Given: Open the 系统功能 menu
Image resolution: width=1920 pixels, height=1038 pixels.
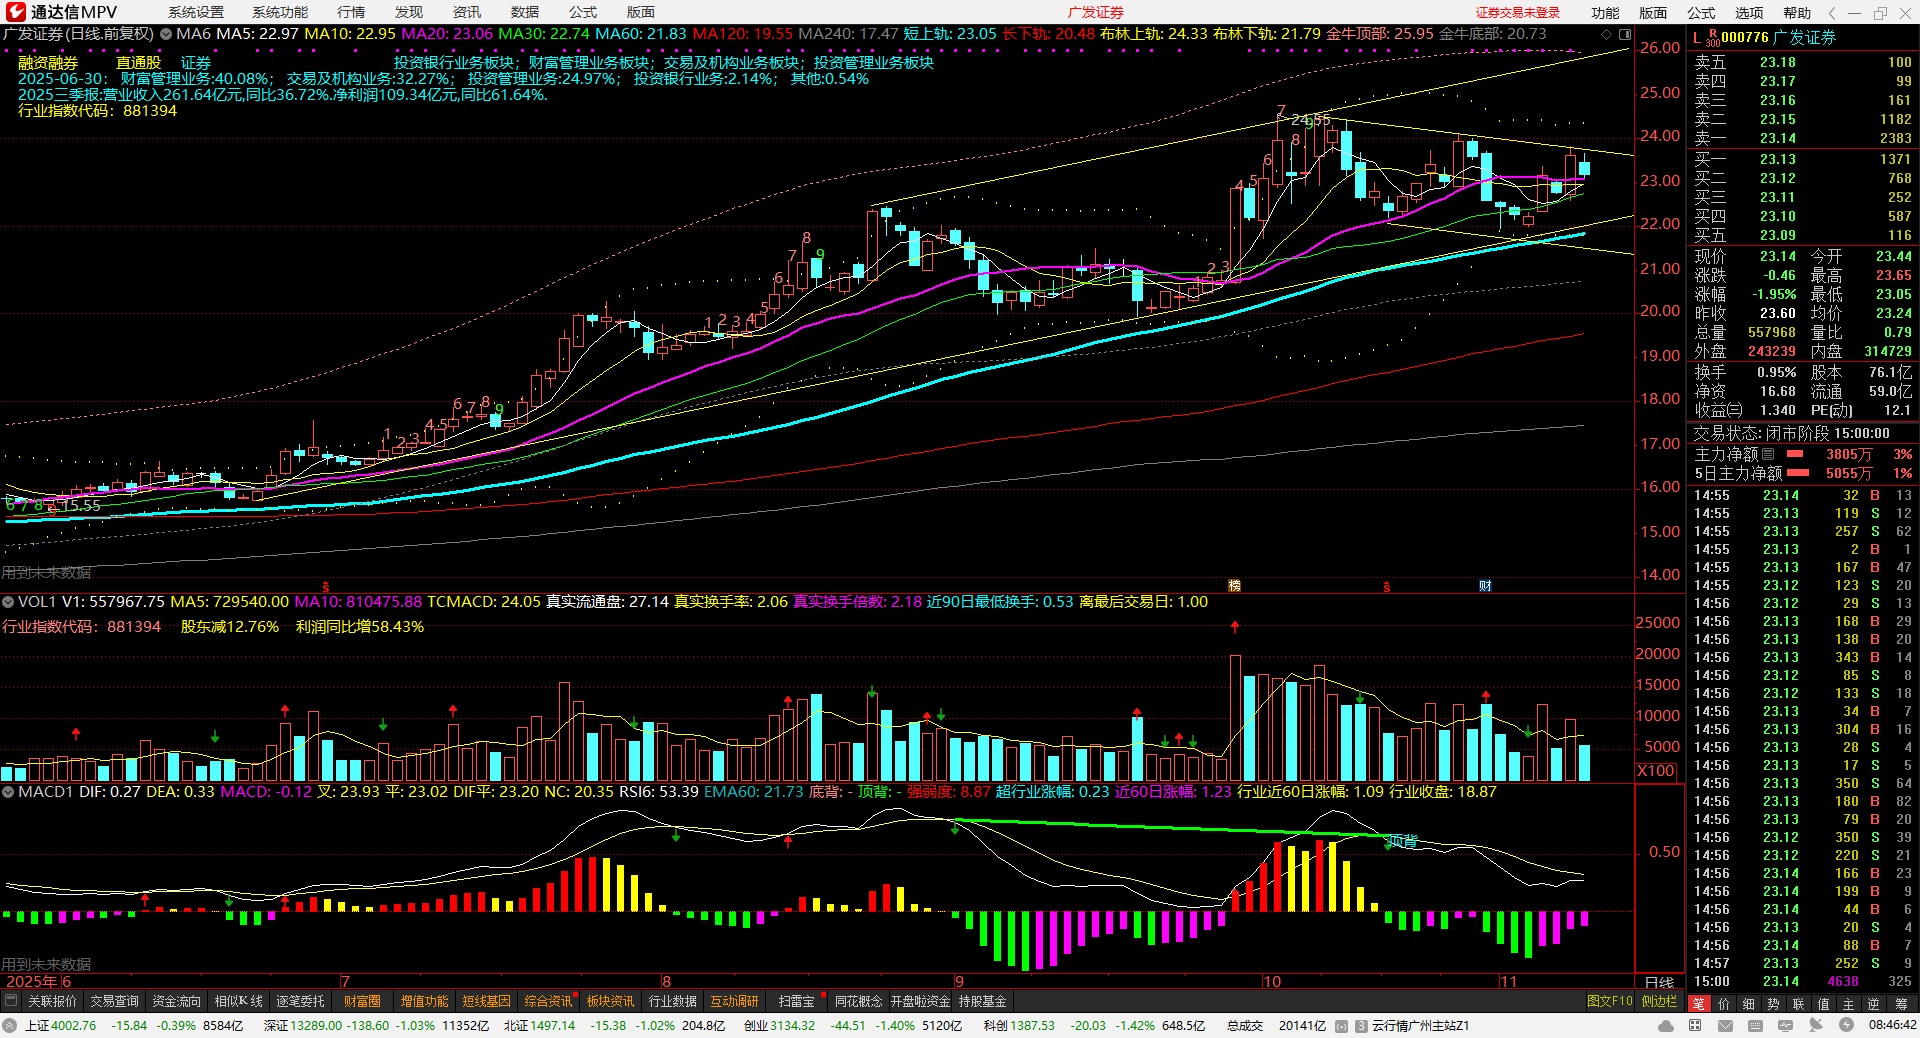Looking at the screenshot, I should [x=280, y=12].
